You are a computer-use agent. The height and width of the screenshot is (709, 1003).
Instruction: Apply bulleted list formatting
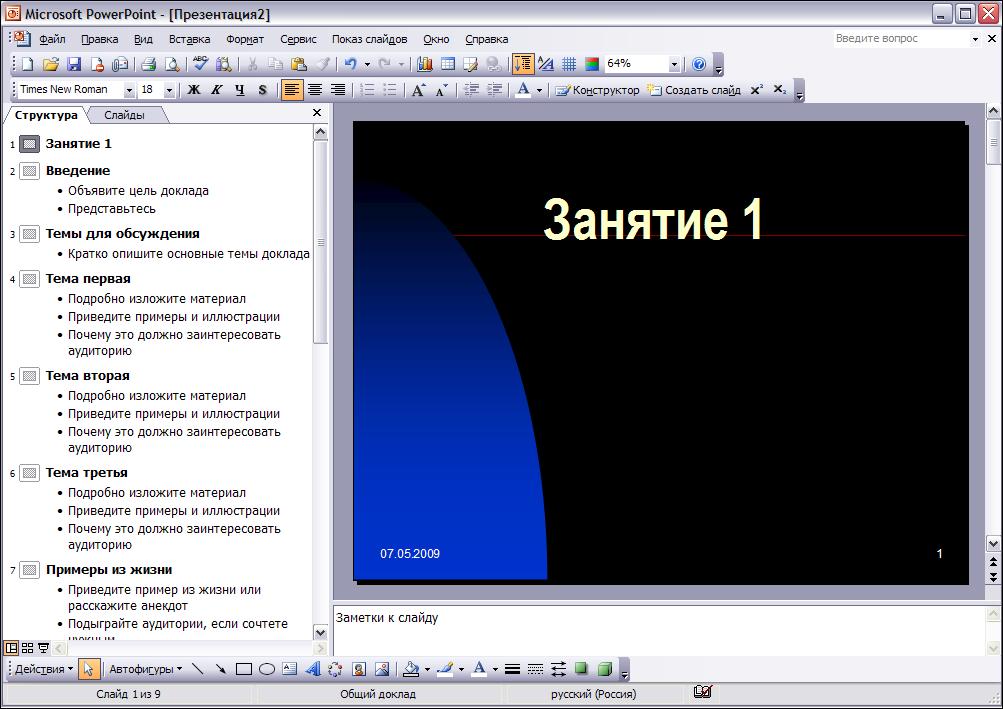point(390,90)
